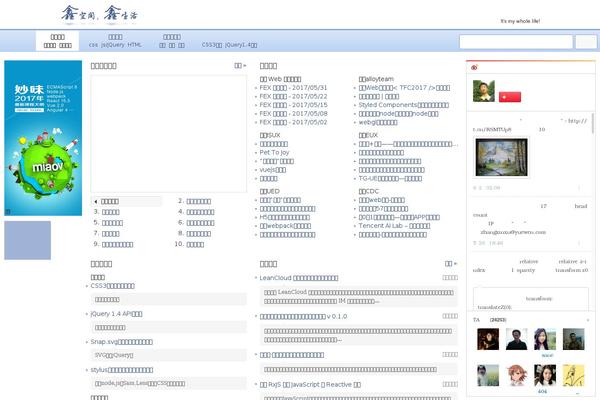This screenshot has height=400, width=600.
Task: Open FEX weekly link dated 2017/05/31
Action: (x=293, y=88)
